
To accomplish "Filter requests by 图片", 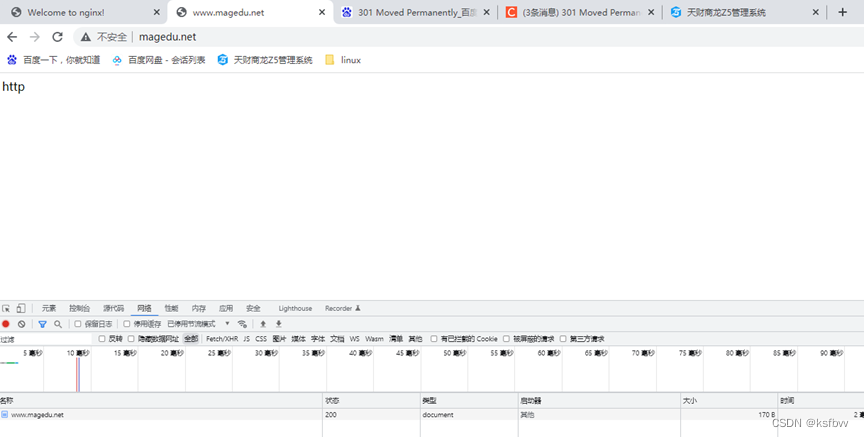I will [279, 339].
